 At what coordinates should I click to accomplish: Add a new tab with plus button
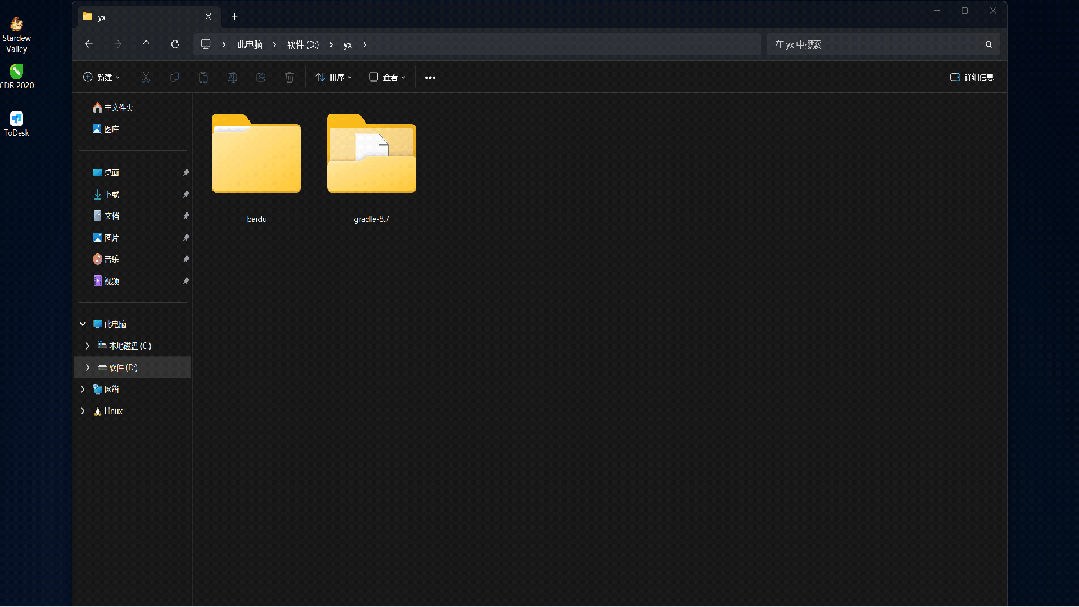(x=234, y=17)
